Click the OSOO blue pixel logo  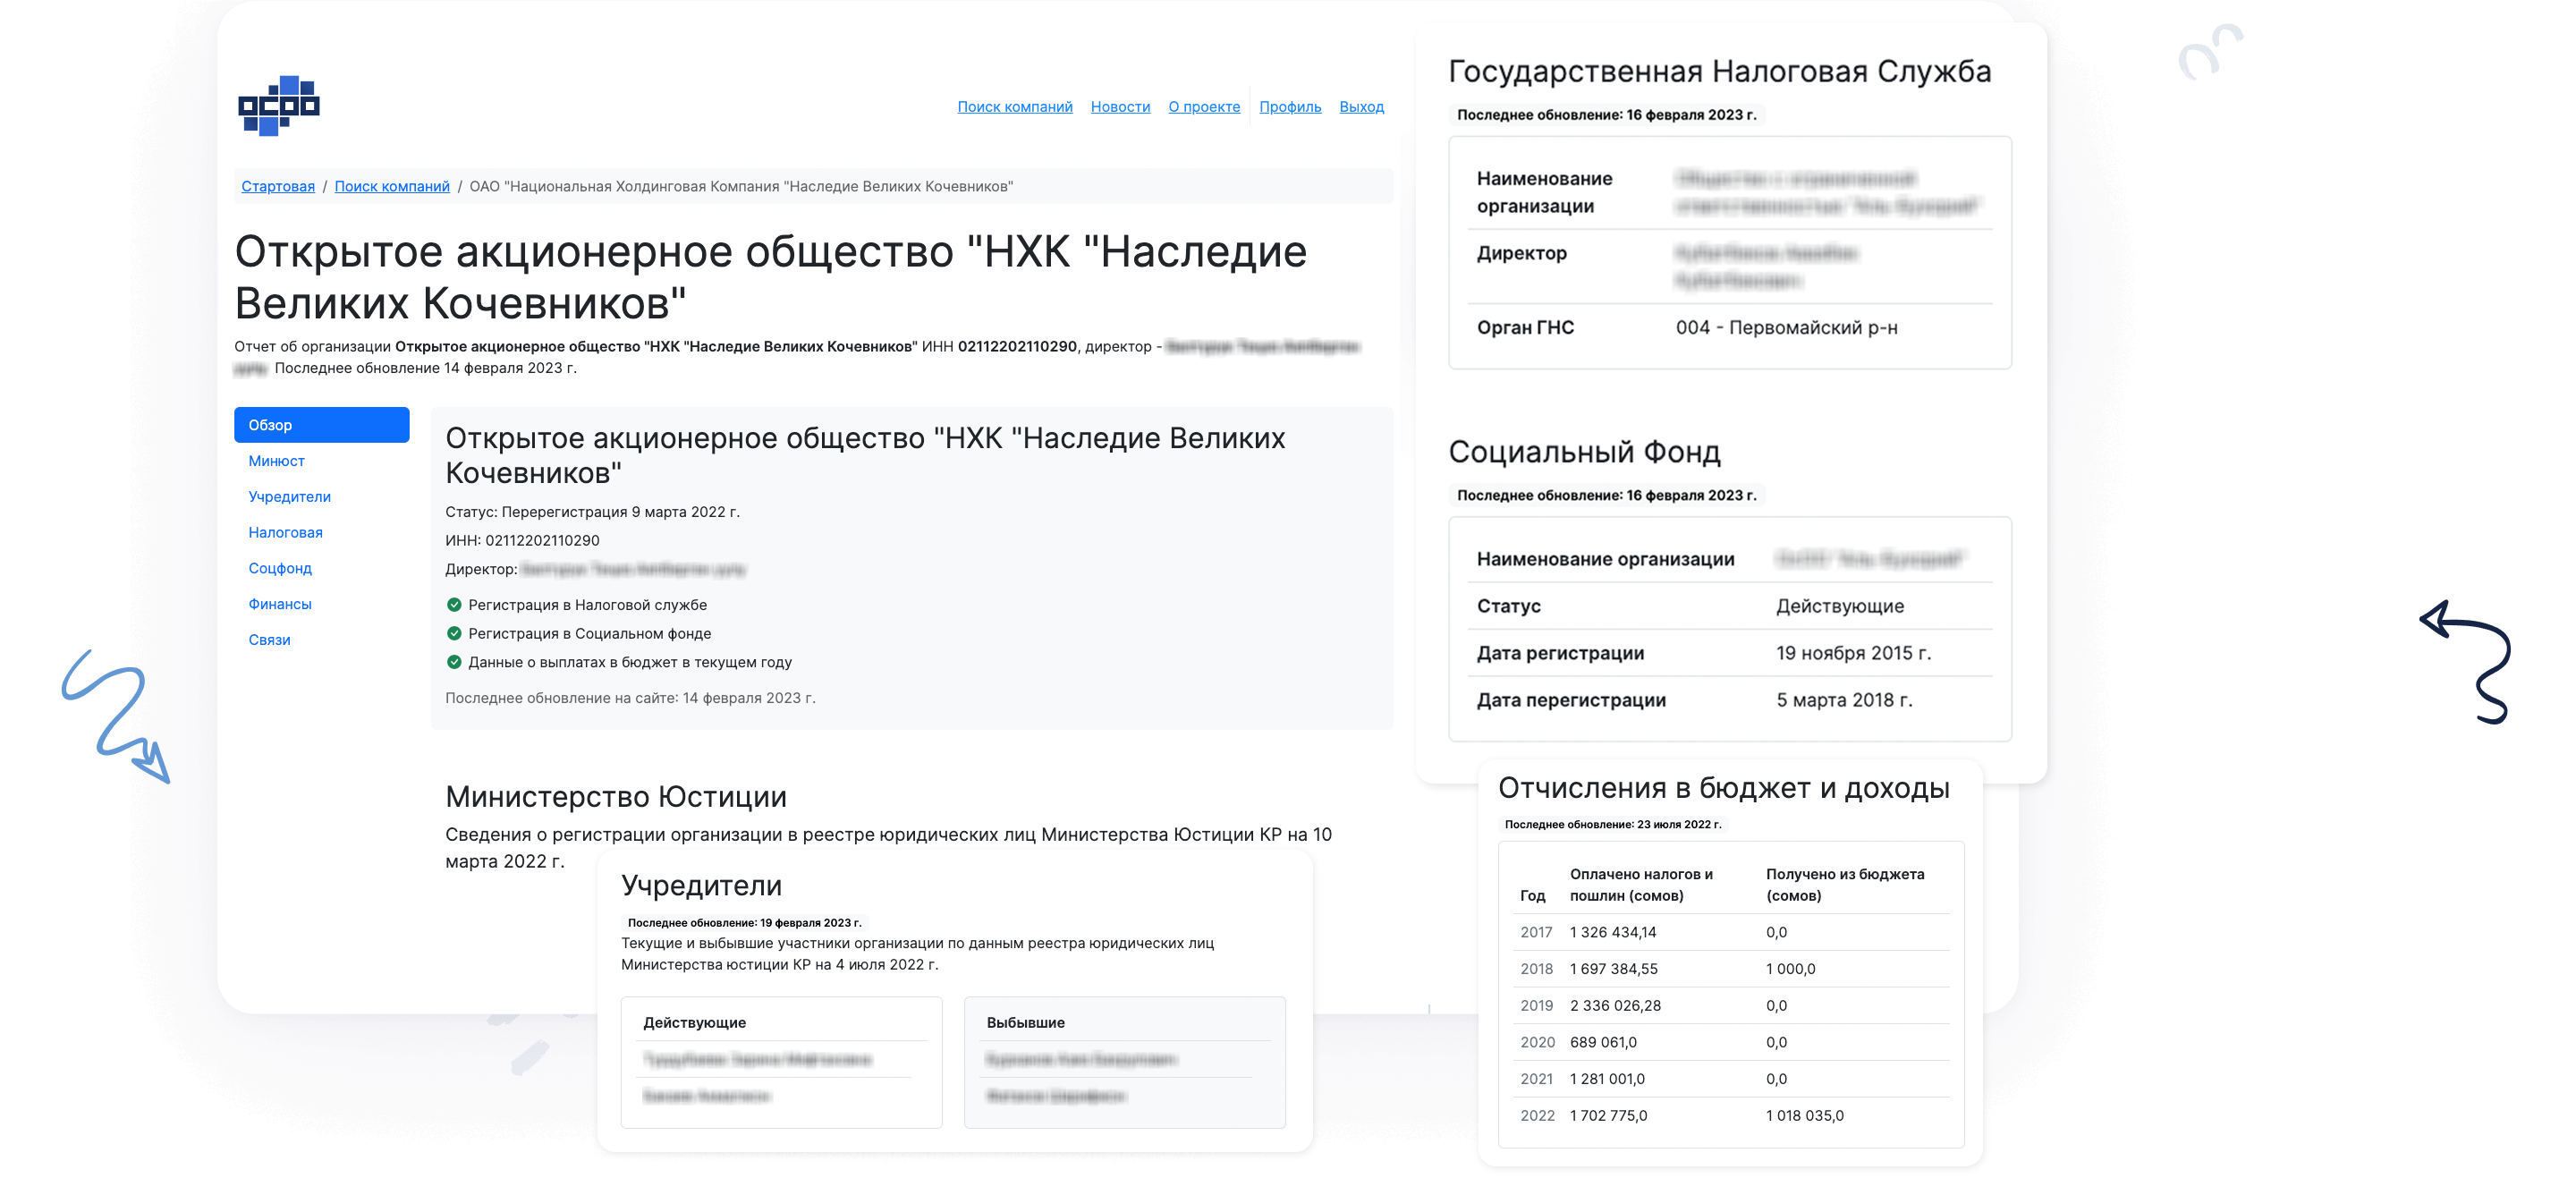tap(278, 105)
